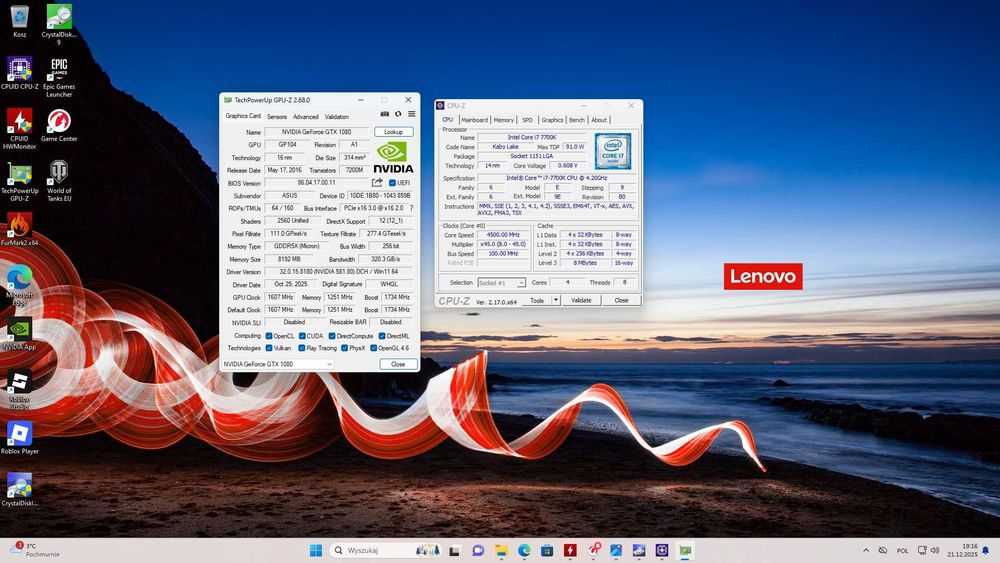Open Microsoft Edge from the desktop
Screen dimensions: 1000x563
click(20, 285)
